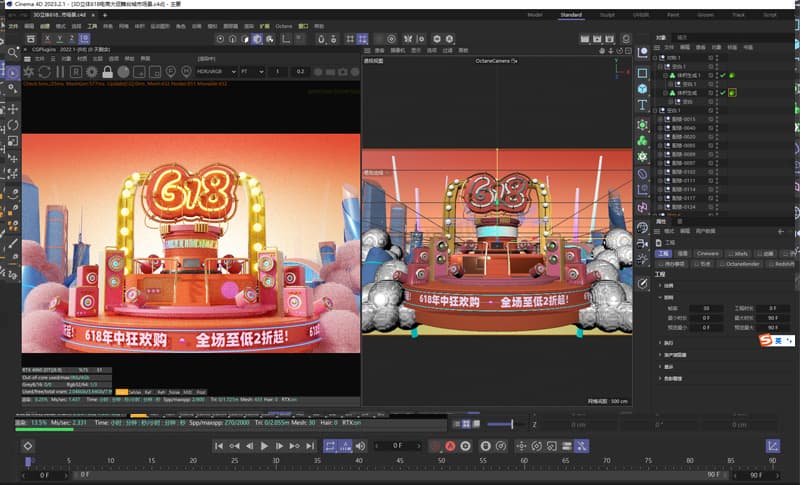
Task: Toggle the X axis lock
Action: [x=48, y=39]
